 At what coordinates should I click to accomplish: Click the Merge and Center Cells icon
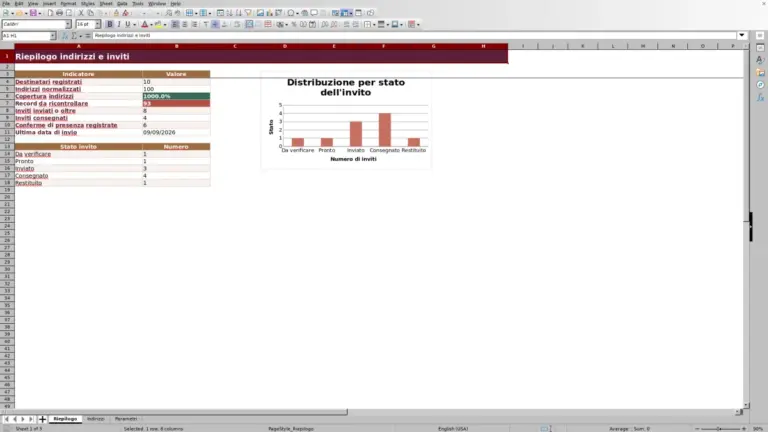click(x=249, y=24)
